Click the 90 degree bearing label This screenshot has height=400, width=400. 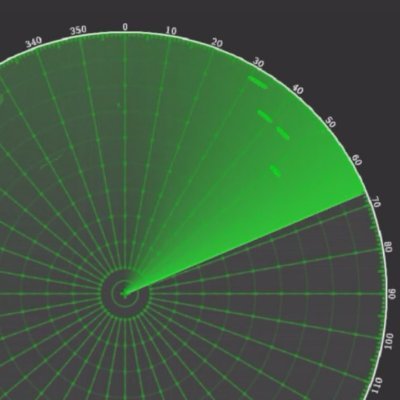pyautogui.click(x=392, y=294)
